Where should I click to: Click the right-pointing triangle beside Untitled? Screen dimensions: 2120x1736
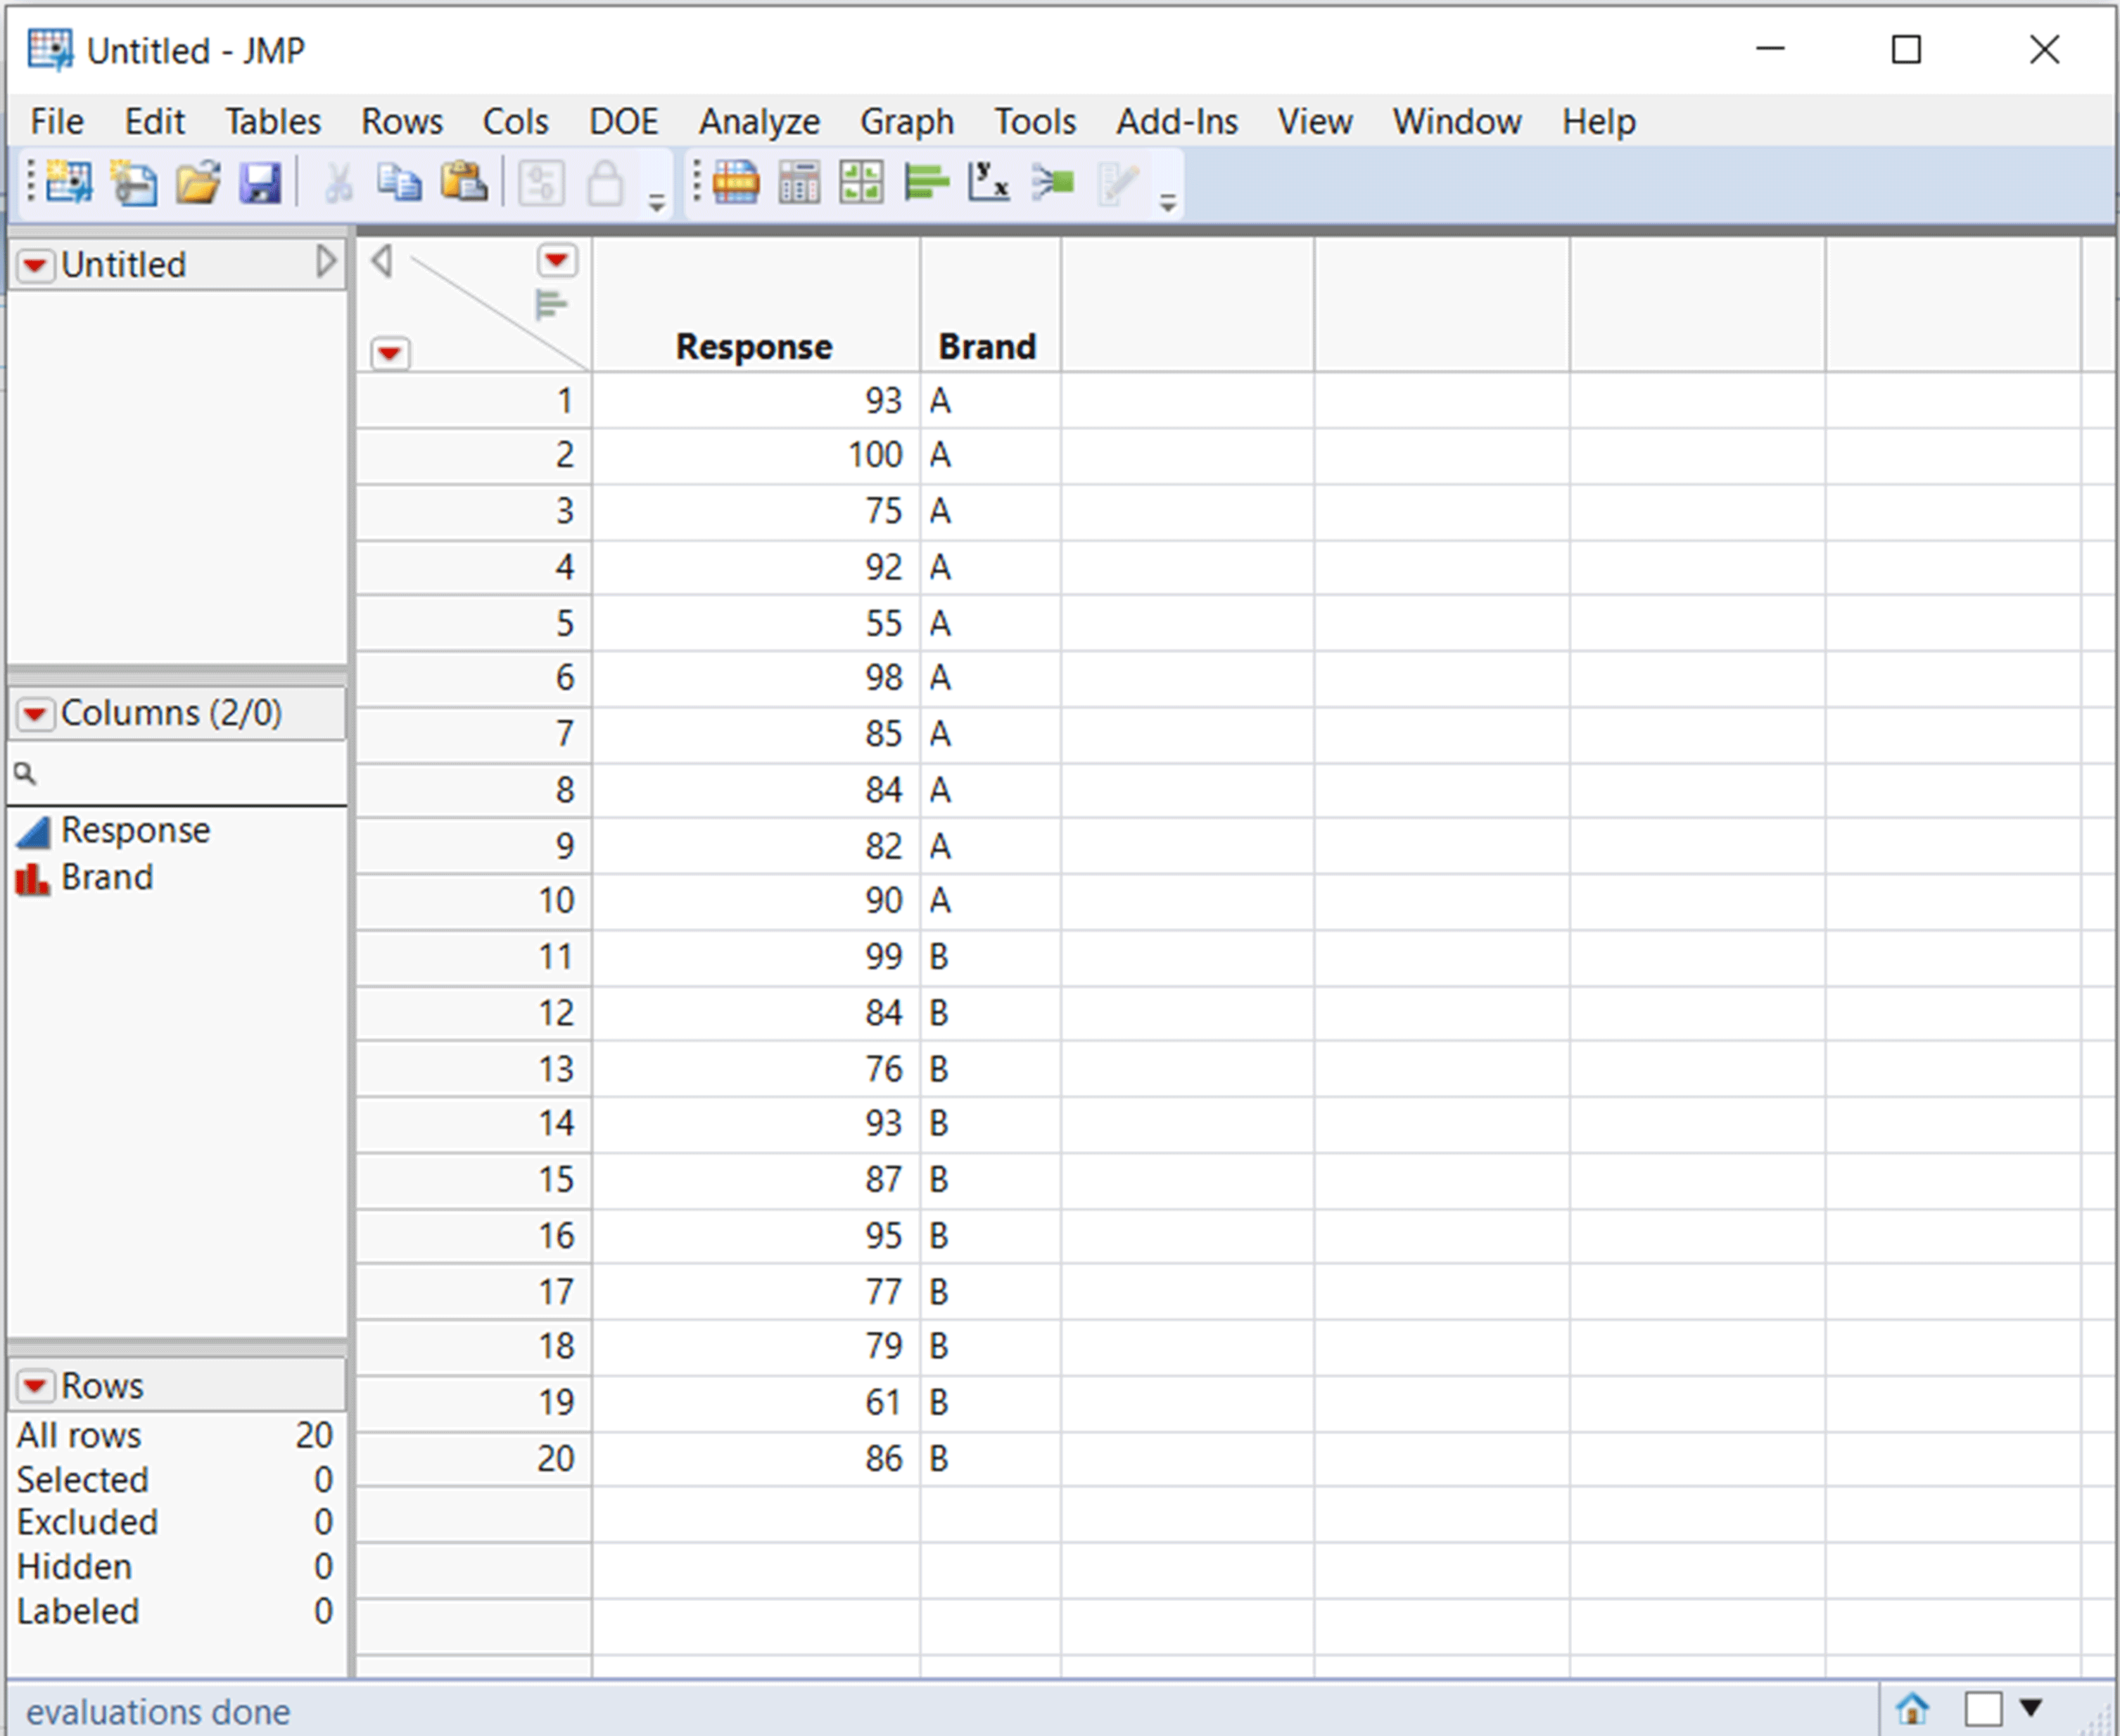pos(326,261)
